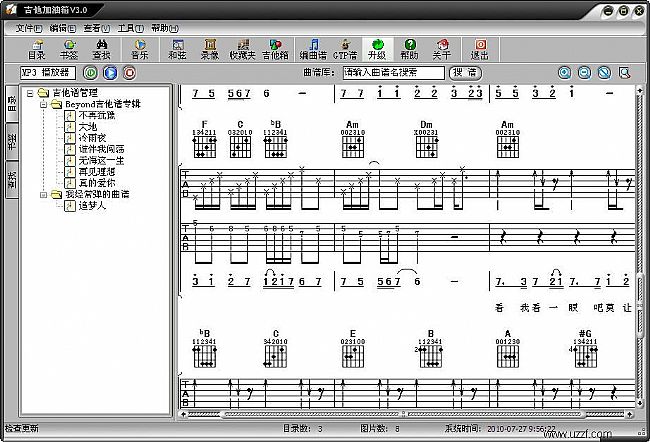Select the song 谁伴我闯荡
The image size is (650, 442).
click(x=102, y=149)
